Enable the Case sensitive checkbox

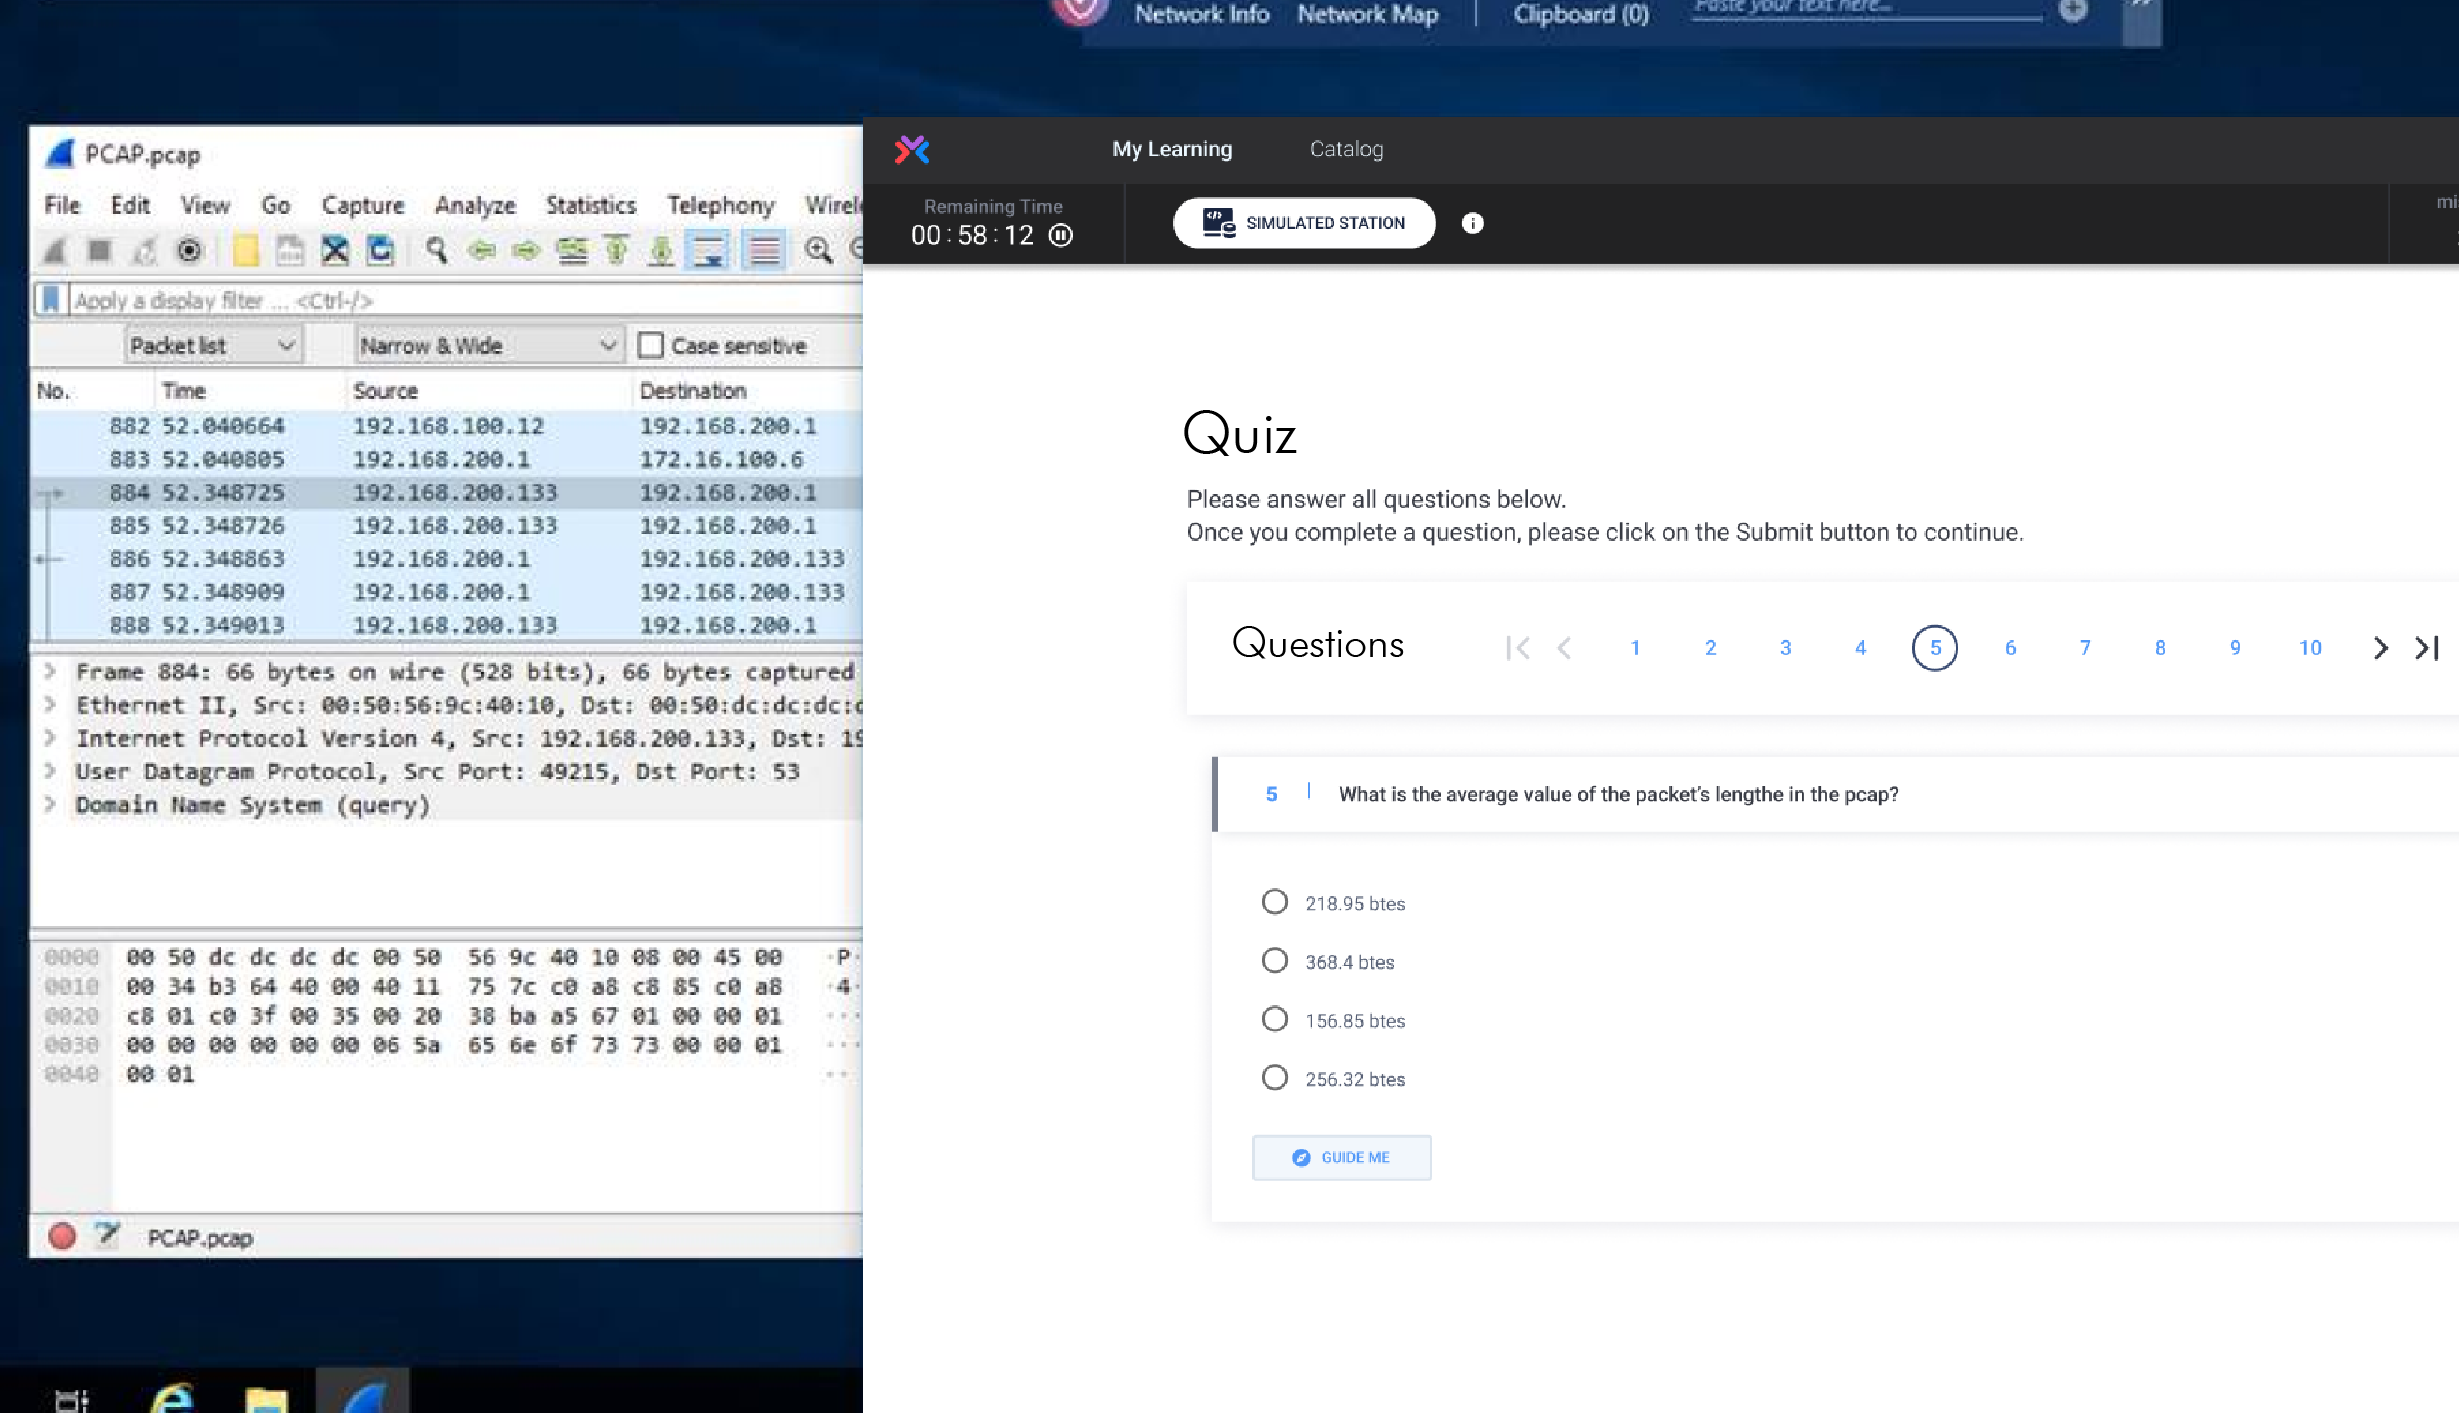(650, 346)
